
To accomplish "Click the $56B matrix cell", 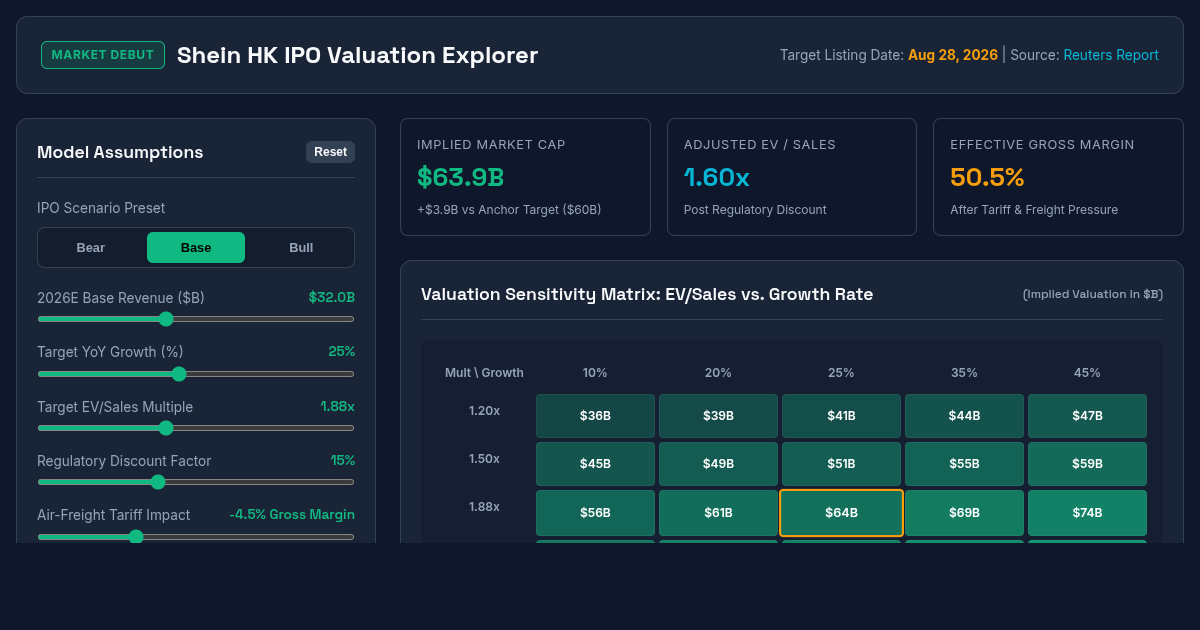I will 595,513.
